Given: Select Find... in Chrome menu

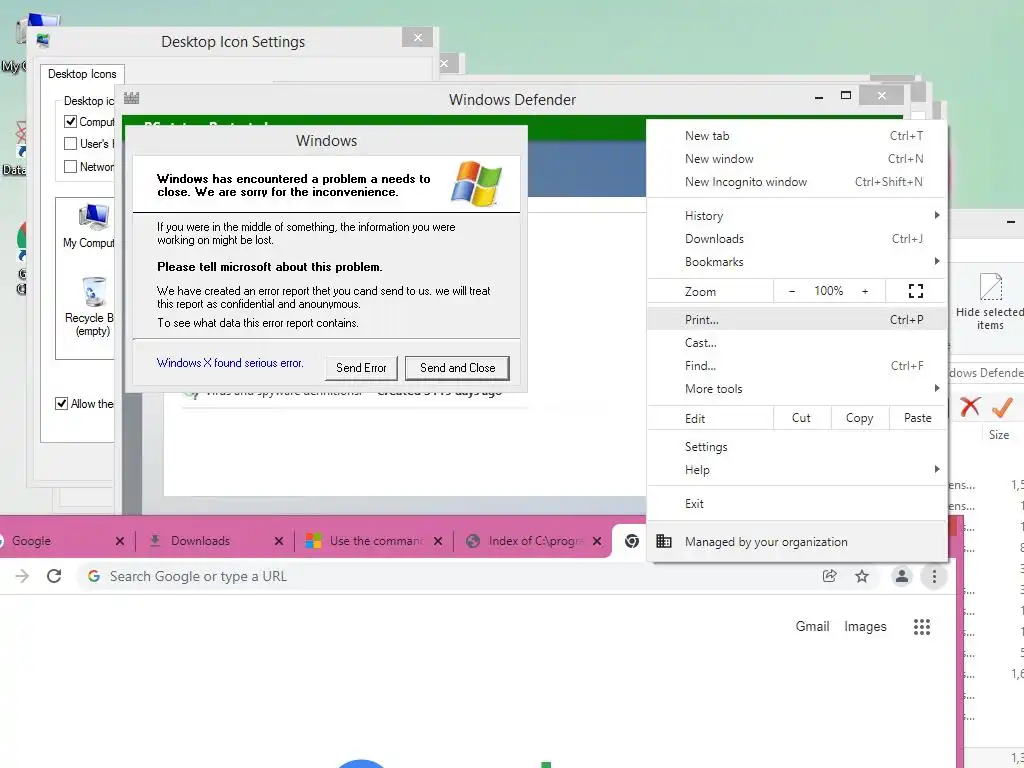Looking at the screenshot, I should [797, 366].
